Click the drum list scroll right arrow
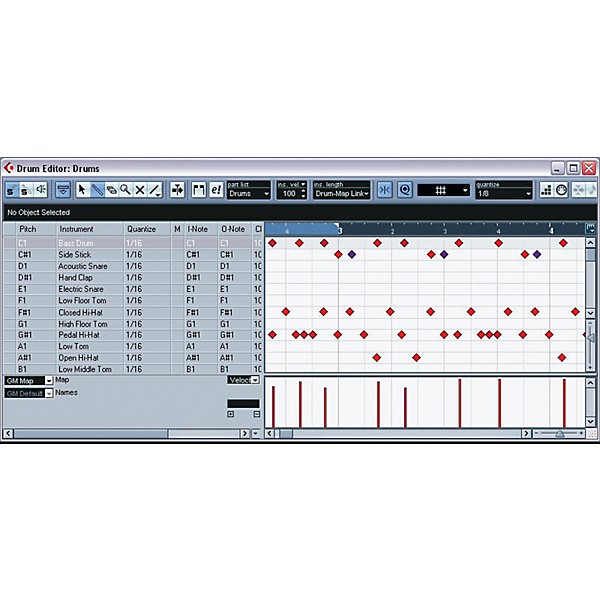Viewport: 600px width, 600px height. pyautogui.click(x=245, y=434)
